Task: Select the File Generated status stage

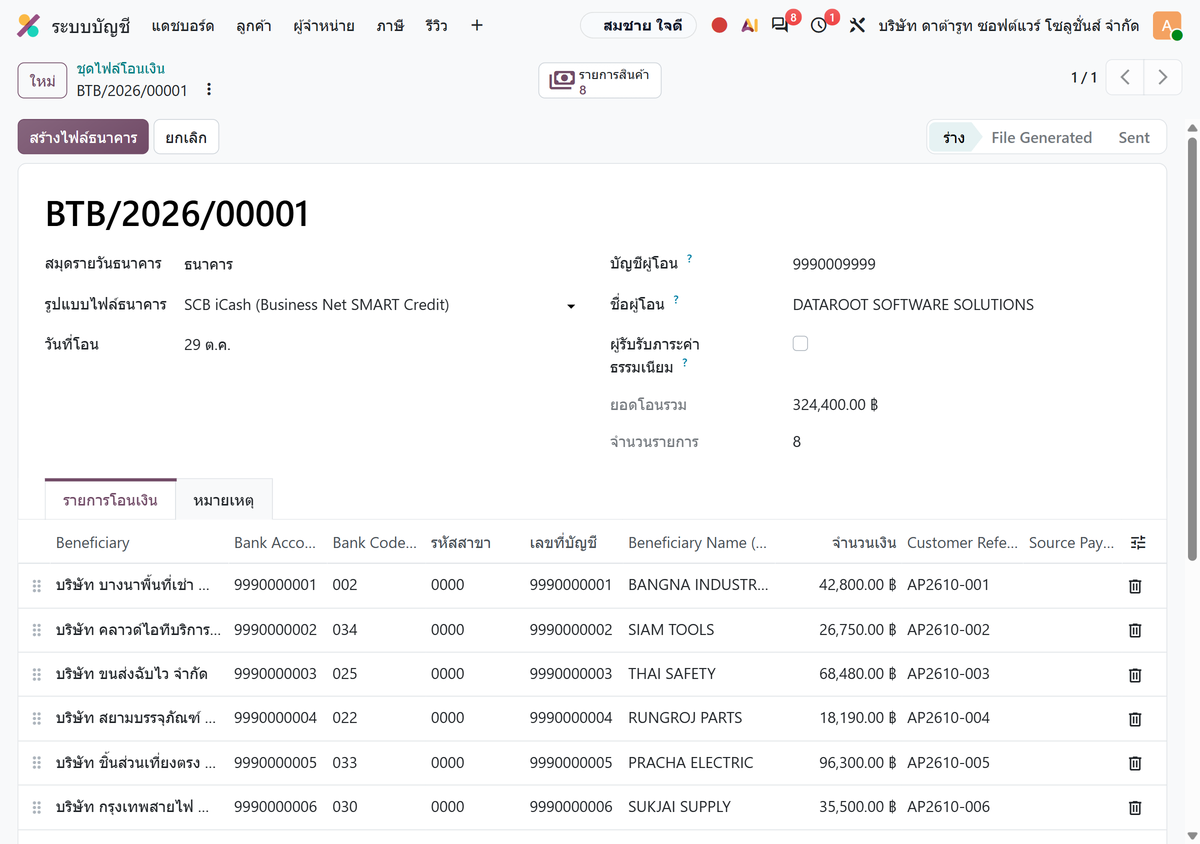Action: [x=1041, y=138]
